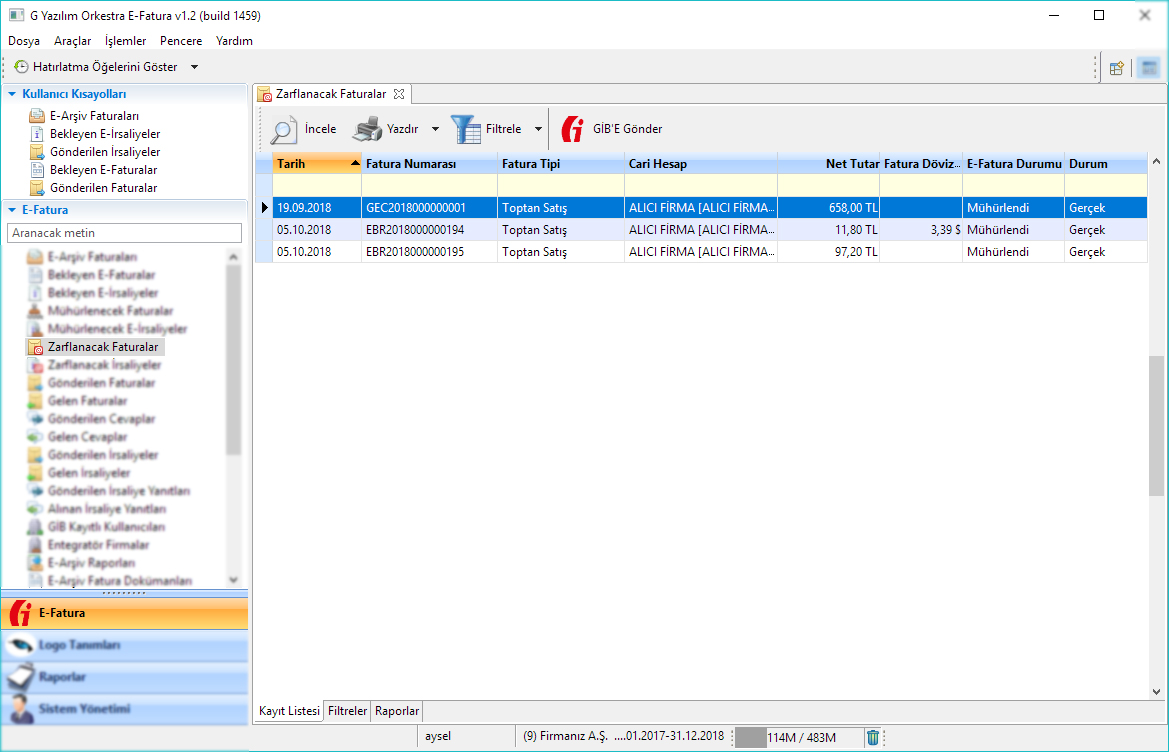Click the Filtrele funnel icon
Image resolution: width=1169 pixels, height=752 pixels.
465,129
